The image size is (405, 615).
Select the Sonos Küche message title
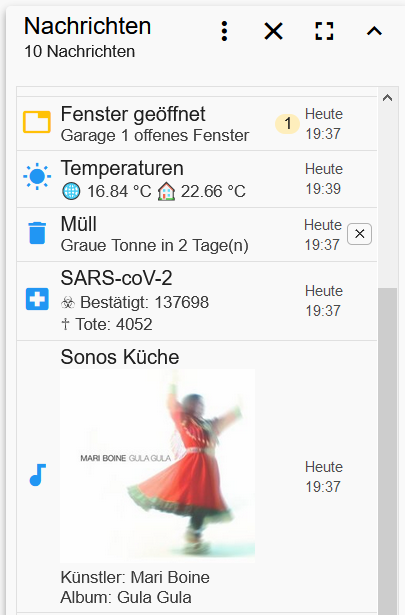pos(120,357)
